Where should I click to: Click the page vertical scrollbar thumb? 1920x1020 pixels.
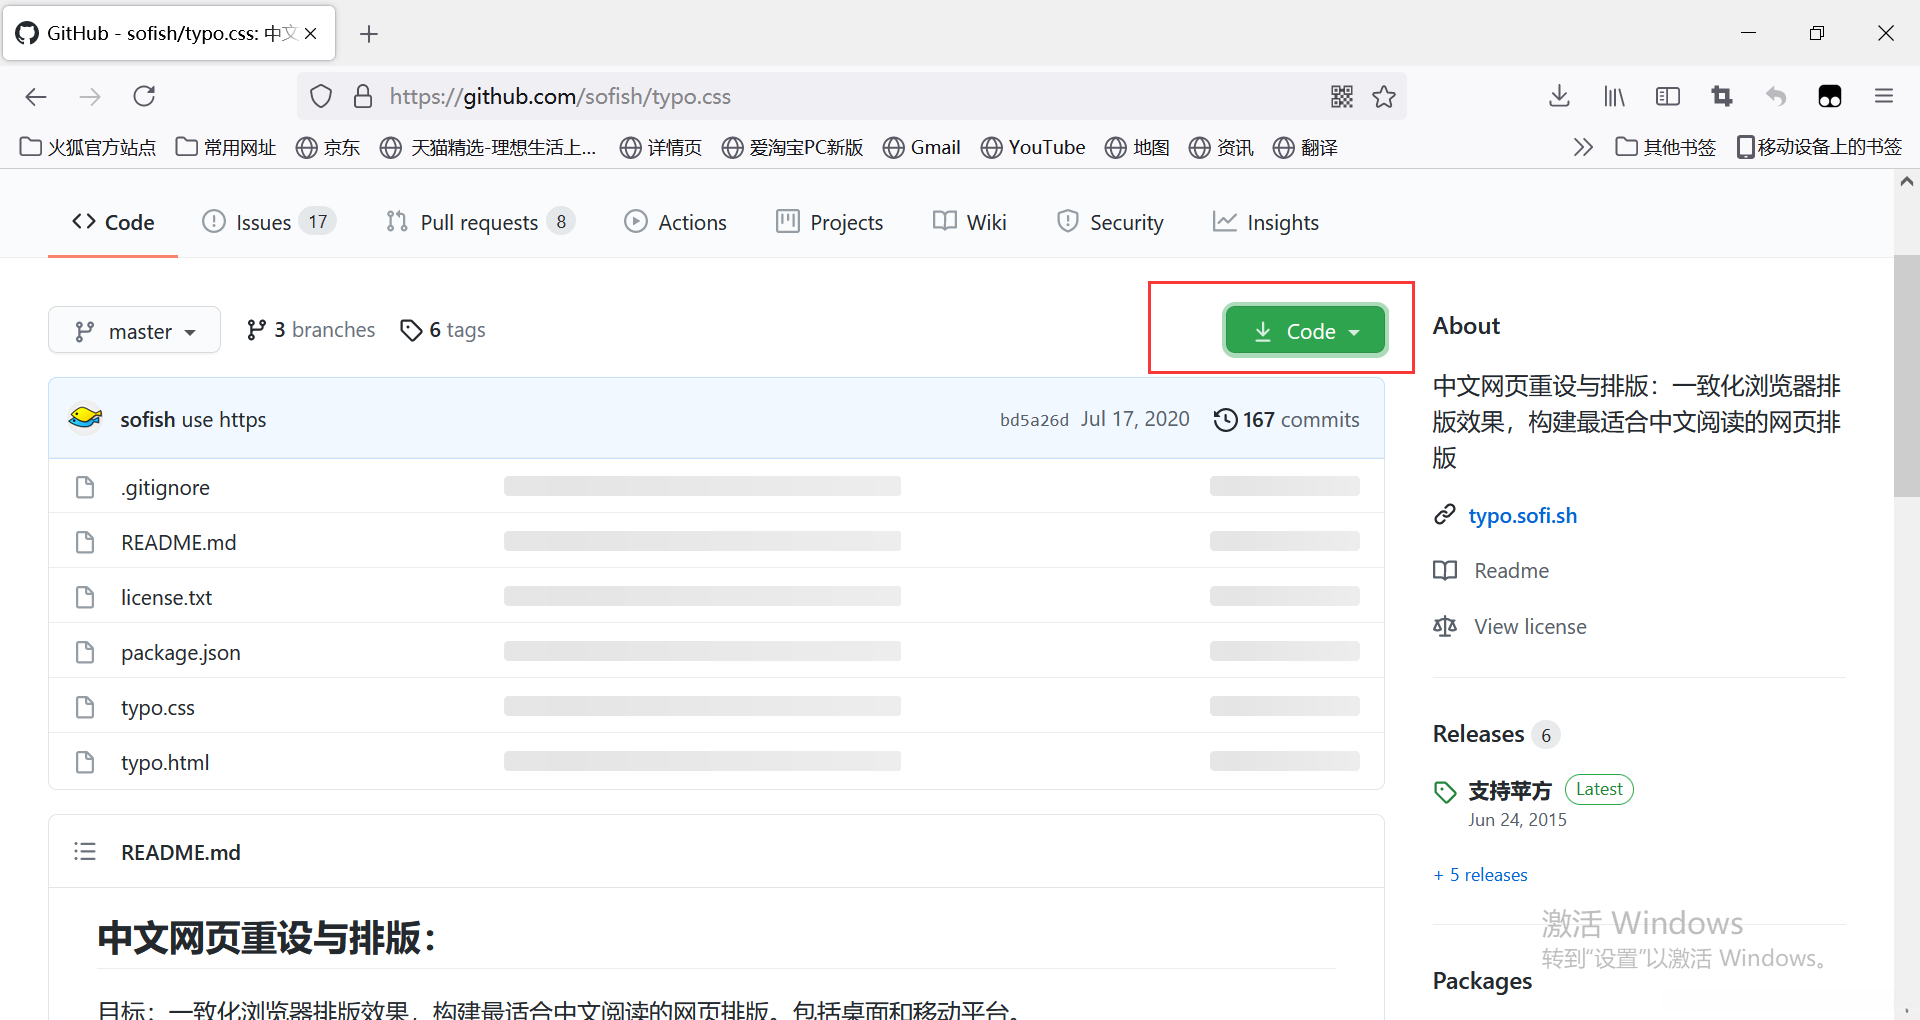click(x=1907, y=376)
